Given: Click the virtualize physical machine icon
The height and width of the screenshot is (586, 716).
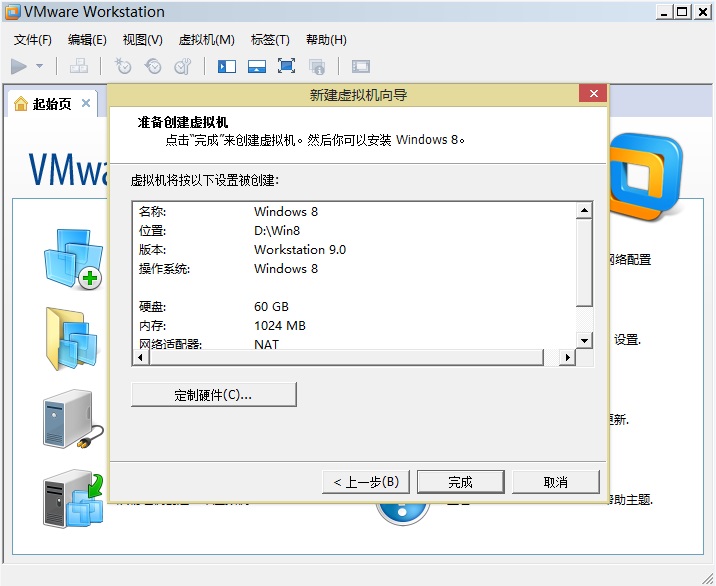Looking at the screenshot, I should (x=74, y=499).
